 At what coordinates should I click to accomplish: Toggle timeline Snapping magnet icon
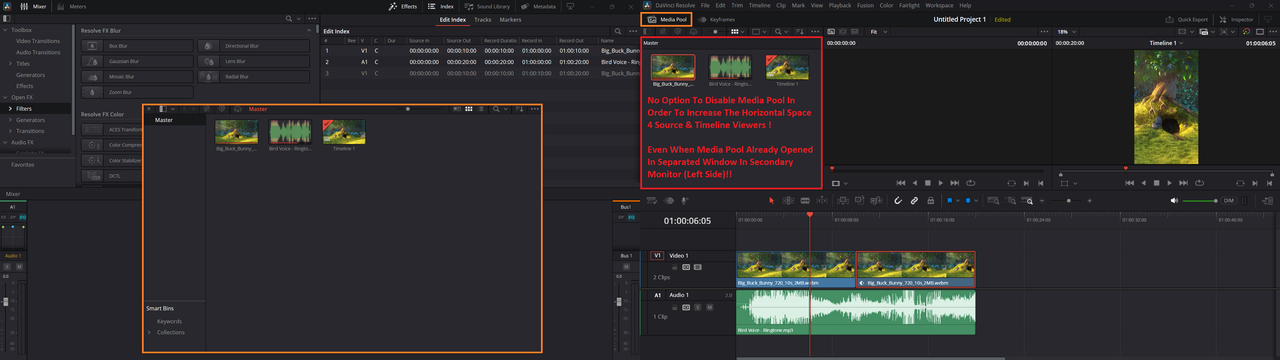(x=897, y=200)
